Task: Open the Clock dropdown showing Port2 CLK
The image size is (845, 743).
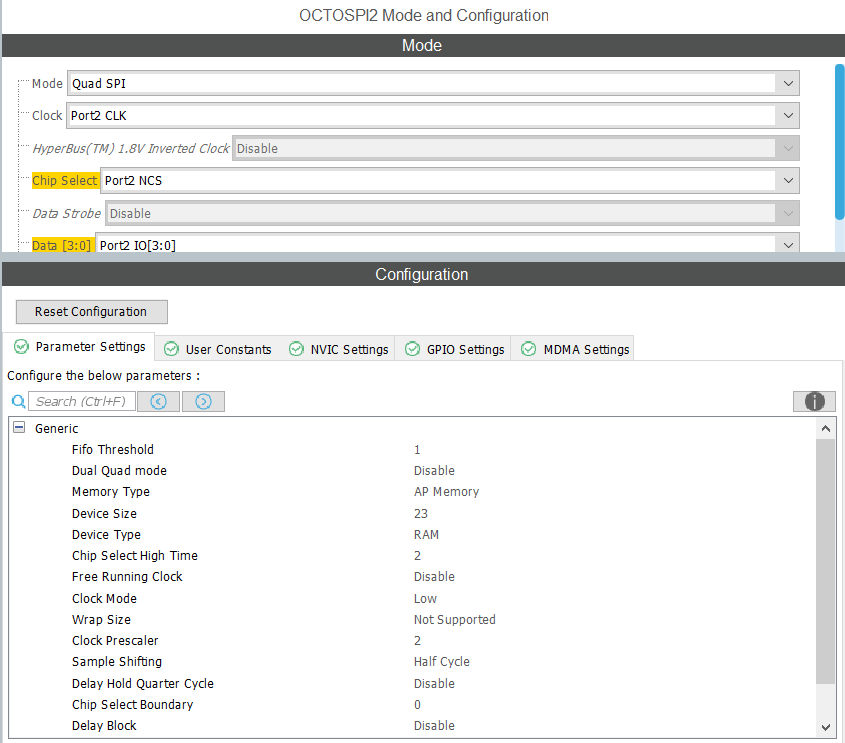Action: click(433, 115)
